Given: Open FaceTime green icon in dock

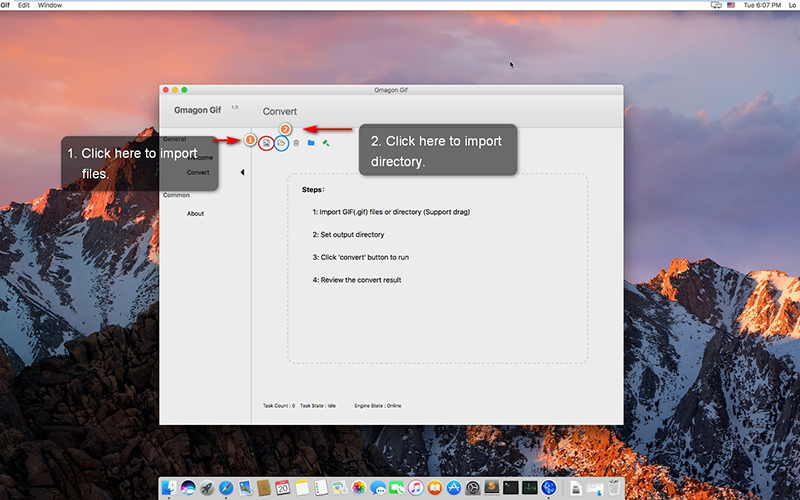Looking at the screenshot, I should click(x=397, y=488).
